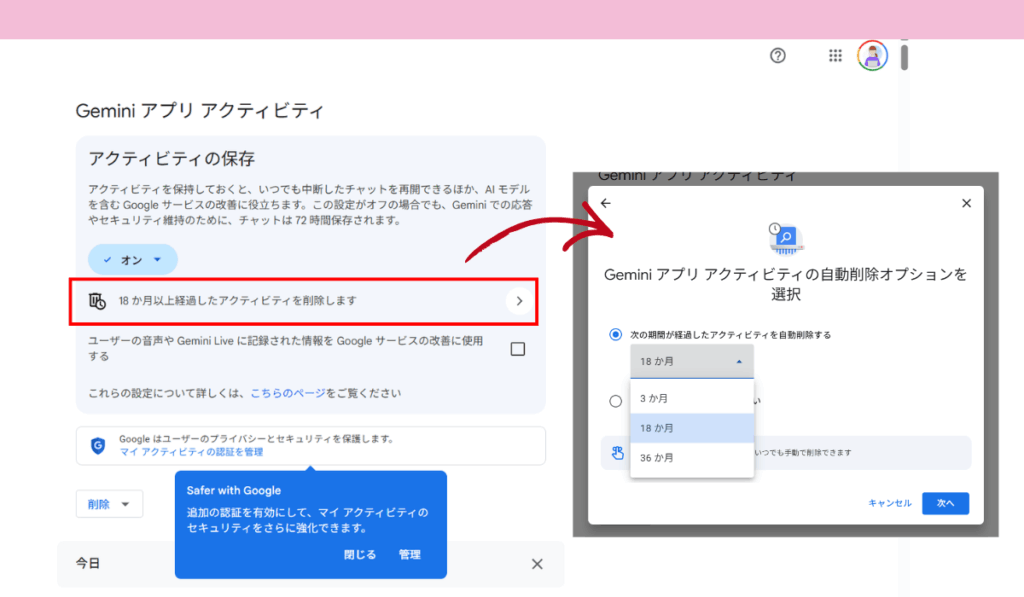Close the auto-delete options dialog
The width and height of the screenshot is (1024, 597).
[x=966, y=203]
